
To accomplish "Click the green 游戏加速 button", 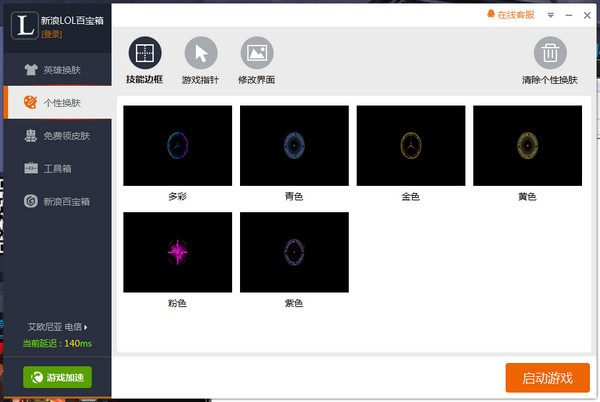I will coord(57,377).
